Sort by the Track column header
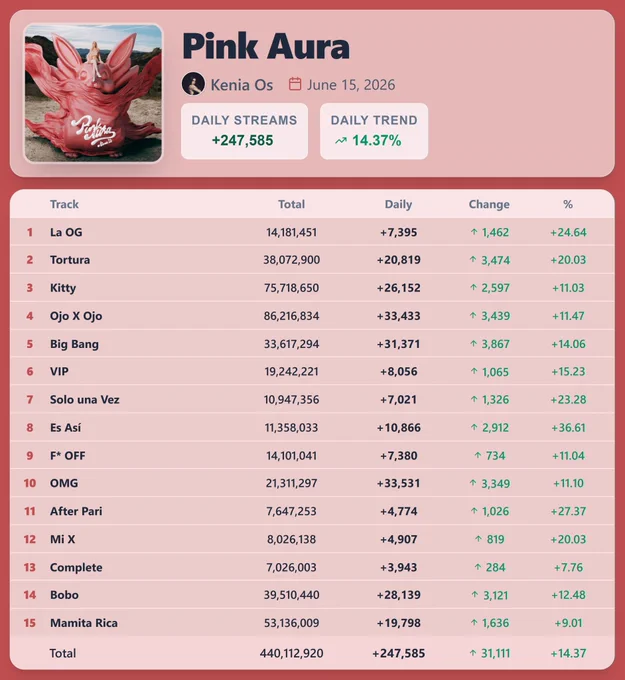 64,204
